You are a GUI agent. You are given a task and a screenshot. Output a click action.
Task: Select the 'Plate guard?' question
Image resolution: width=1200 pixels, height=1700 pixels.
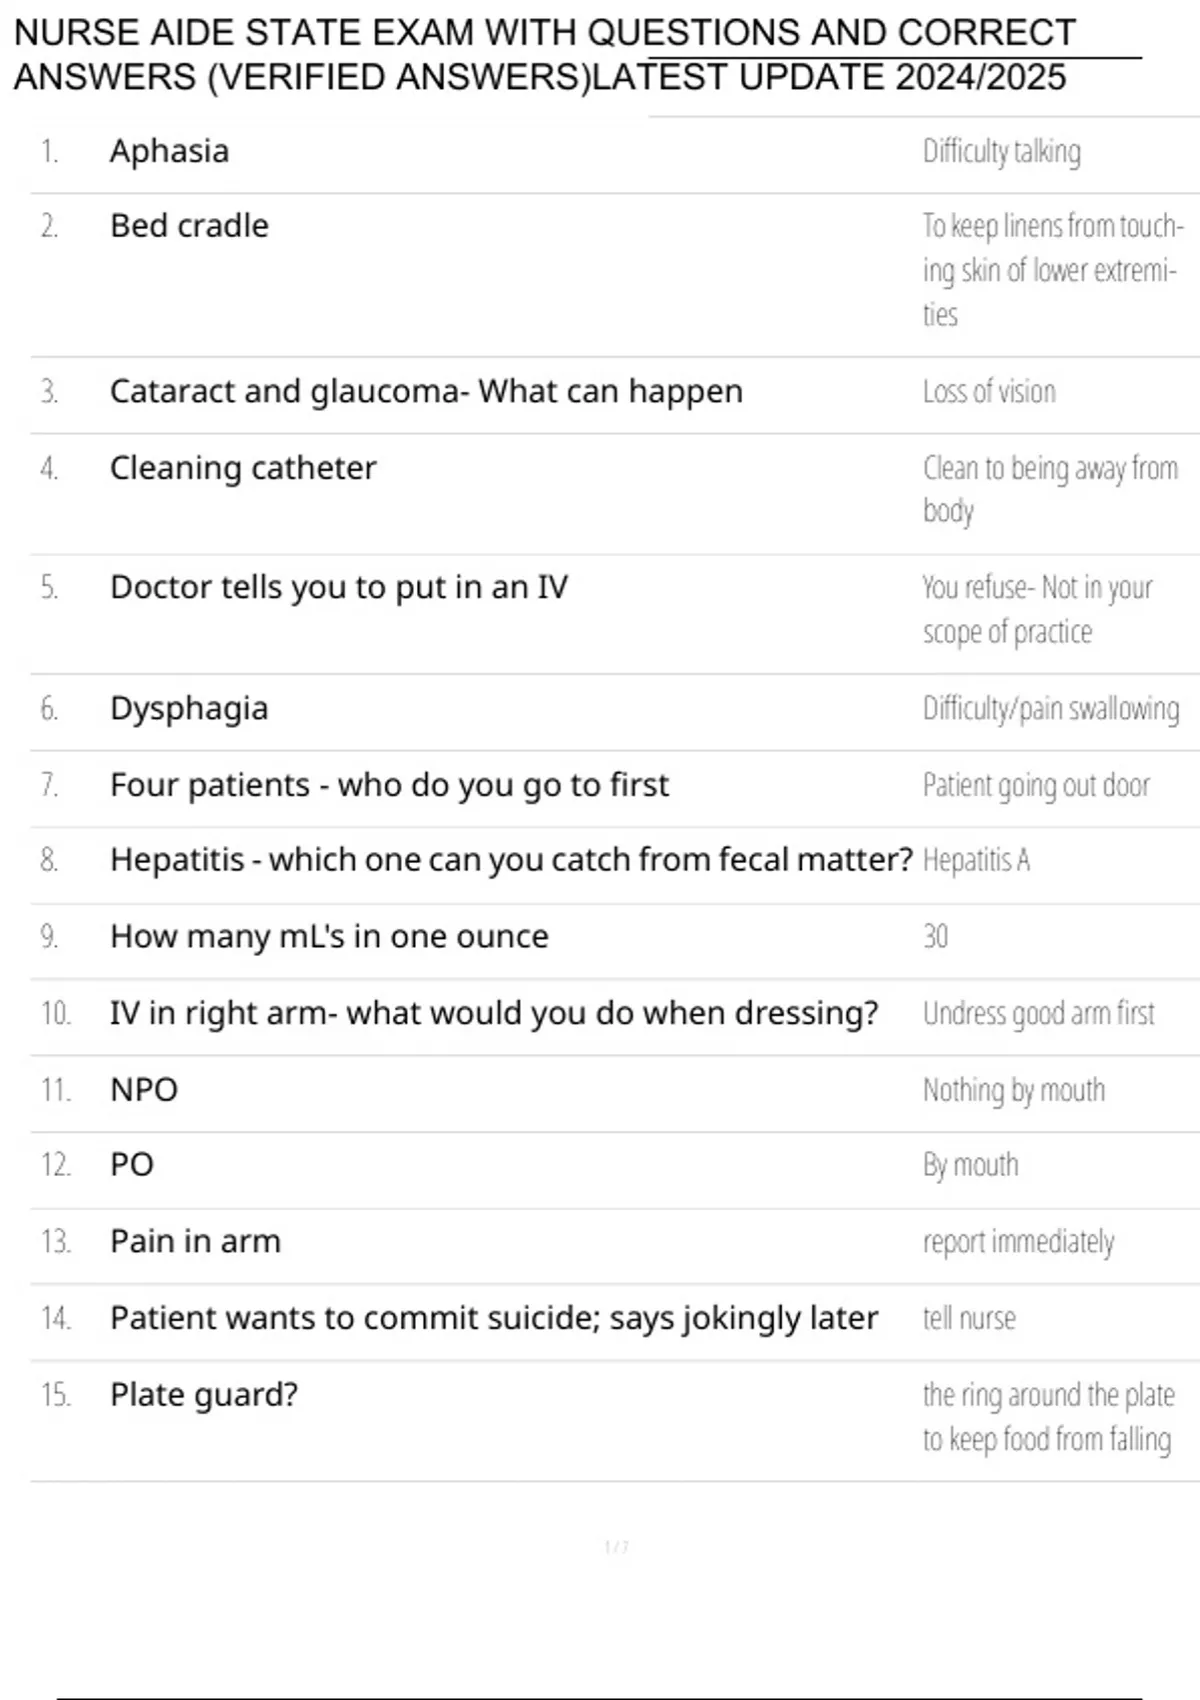tap(204, 1395)
